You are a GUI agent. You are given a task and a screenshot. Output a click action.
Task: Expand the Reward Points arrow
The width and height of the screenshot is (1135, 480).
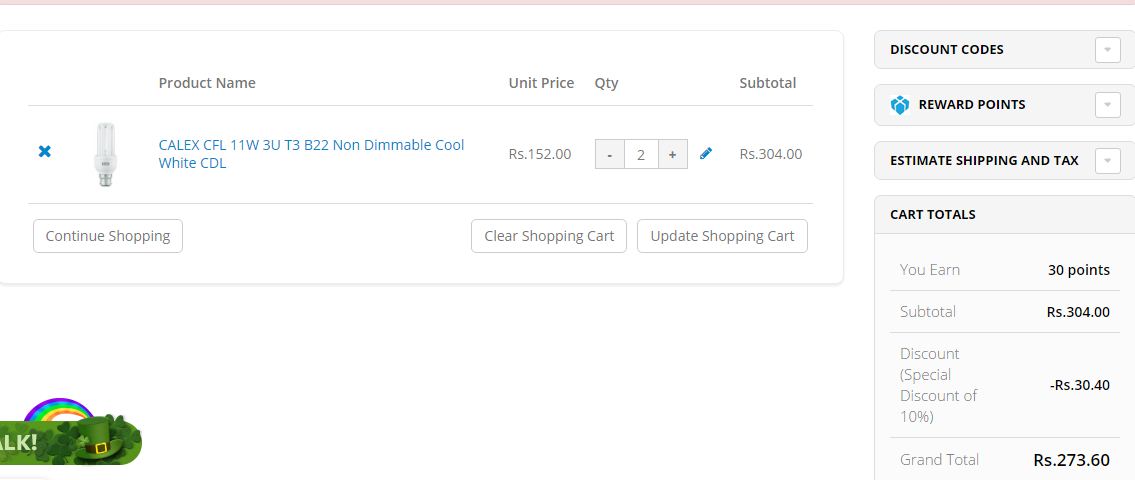pos(1107,104)
